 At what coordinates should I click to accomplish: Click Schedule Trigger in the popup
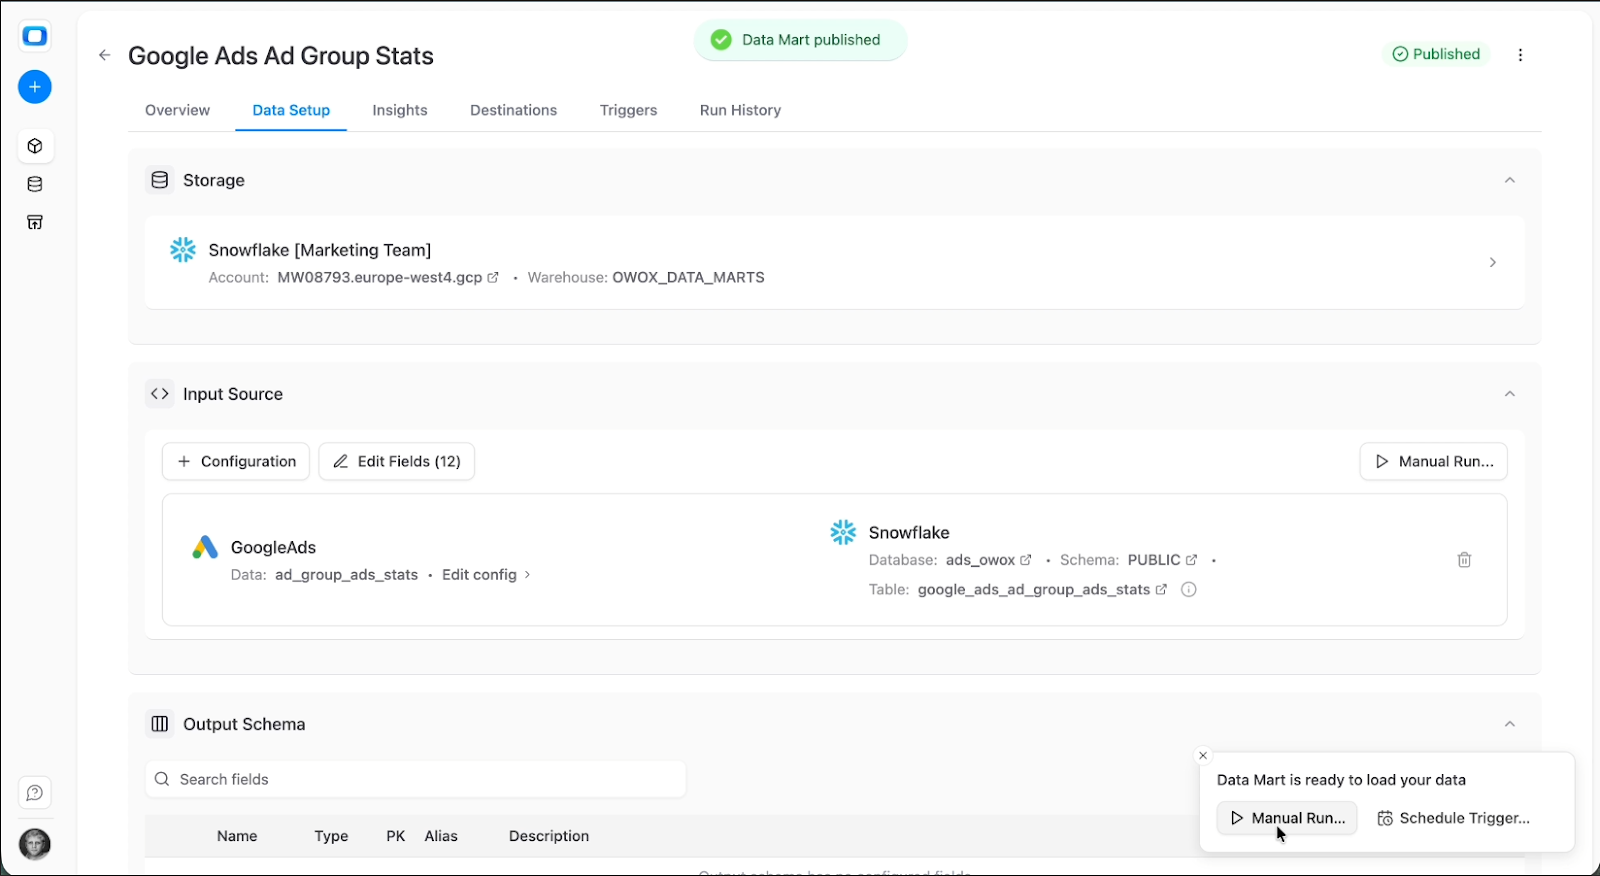1454,818
